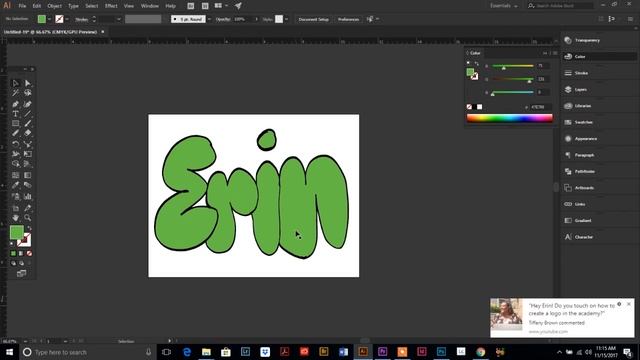Pick the Paintbrush tool

28,123
